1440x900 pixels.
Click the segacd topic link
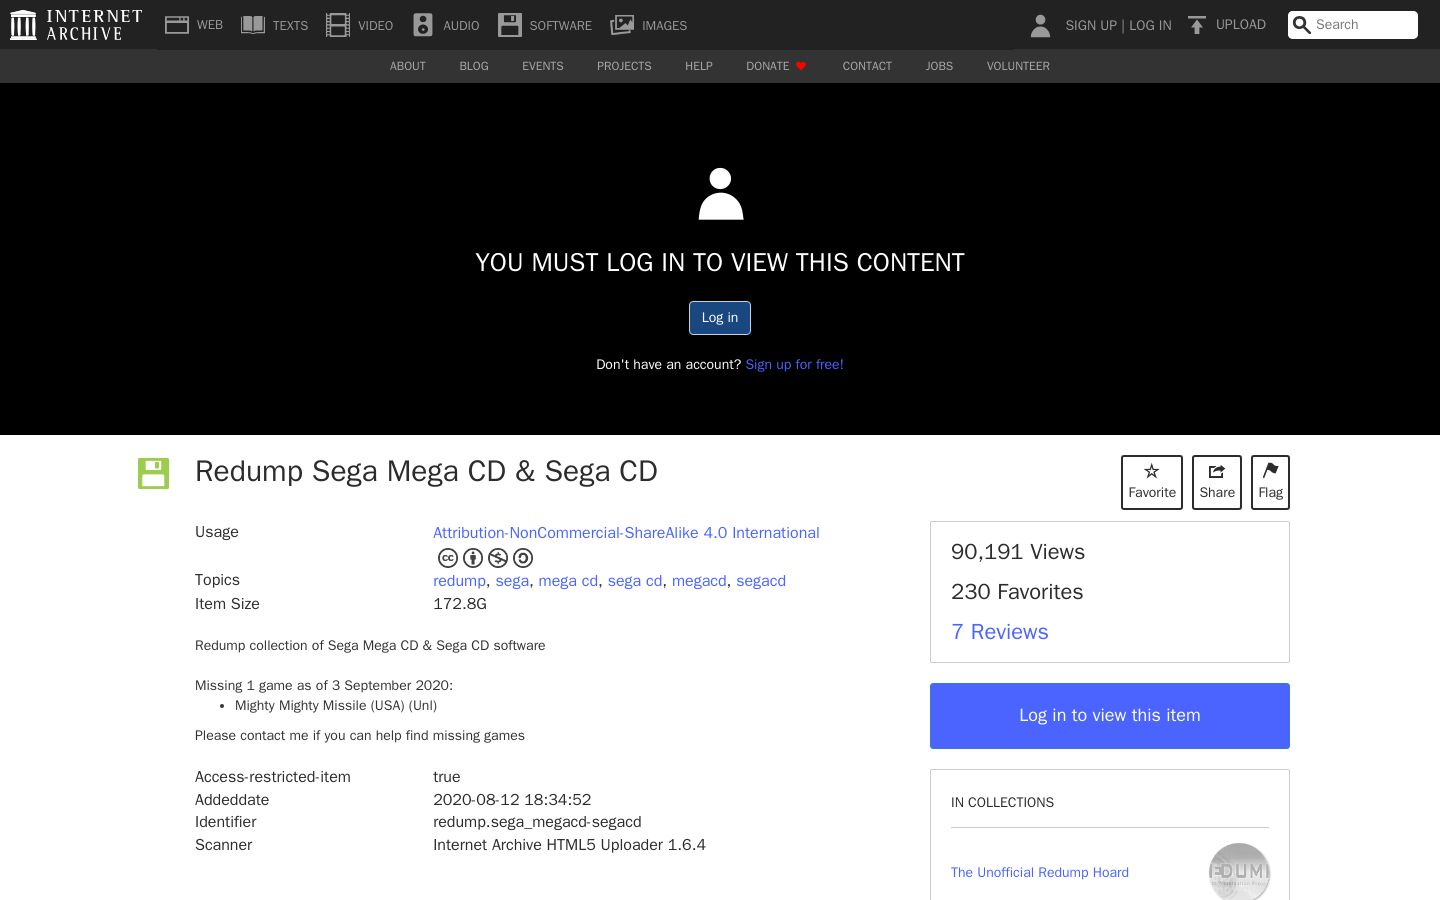coord(761,581)
